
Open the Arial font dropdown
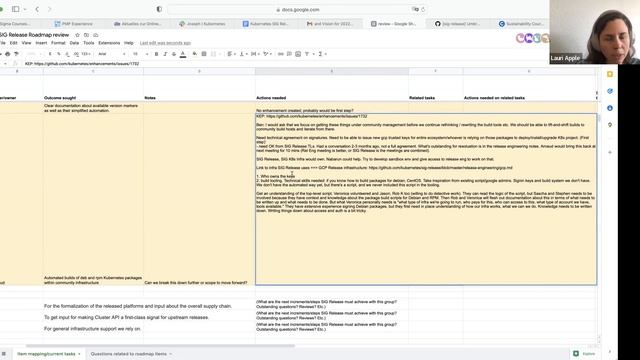tap(111, 54)
